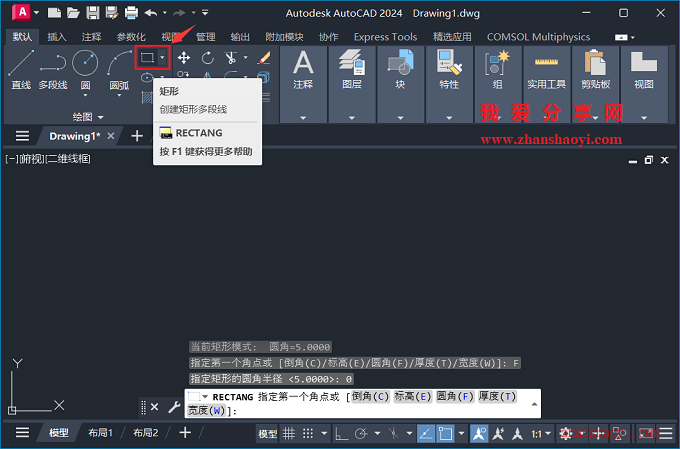Toggle ortho mode in status bar
The height and width of the screenshot is (449, 680).
pyautogui.click(x=342, y=433)
